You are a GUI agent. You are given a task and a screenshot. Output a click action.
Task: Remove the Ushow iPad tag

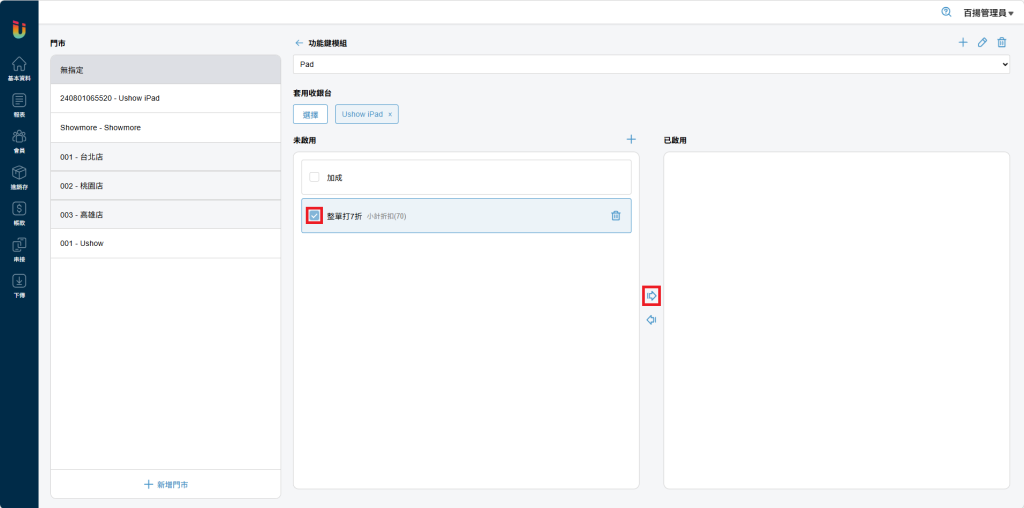pyautogui.click(x=390, y=115)
